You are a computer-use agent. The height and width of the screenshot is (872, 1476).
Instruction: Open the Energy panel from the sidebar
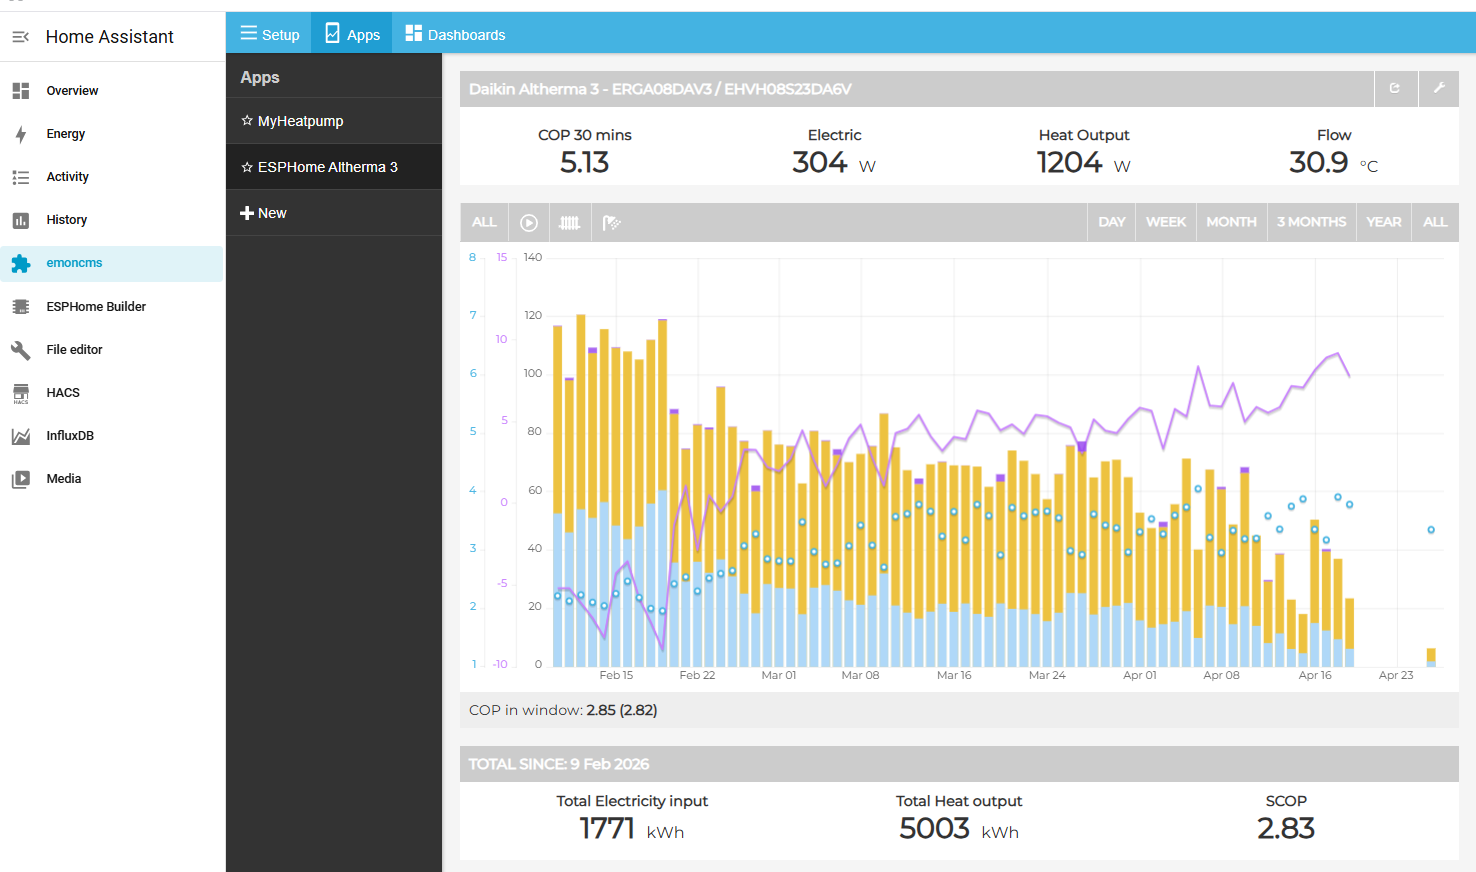64,133
